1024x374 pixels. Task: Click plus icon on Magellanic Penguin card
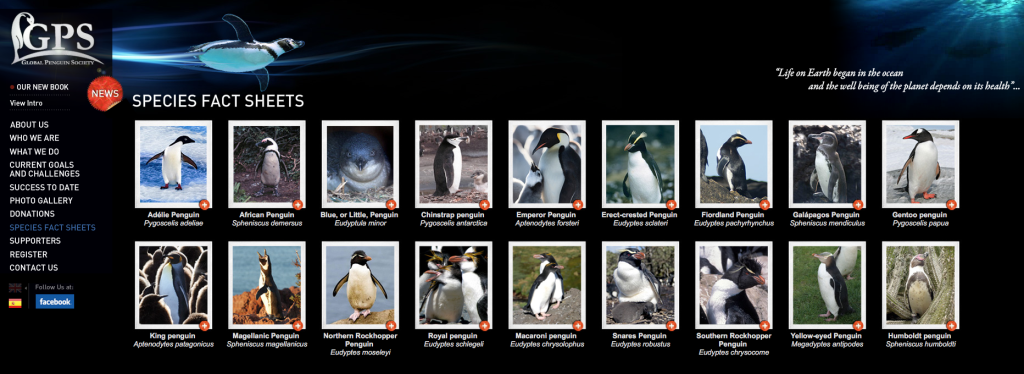tap(297, 325)
